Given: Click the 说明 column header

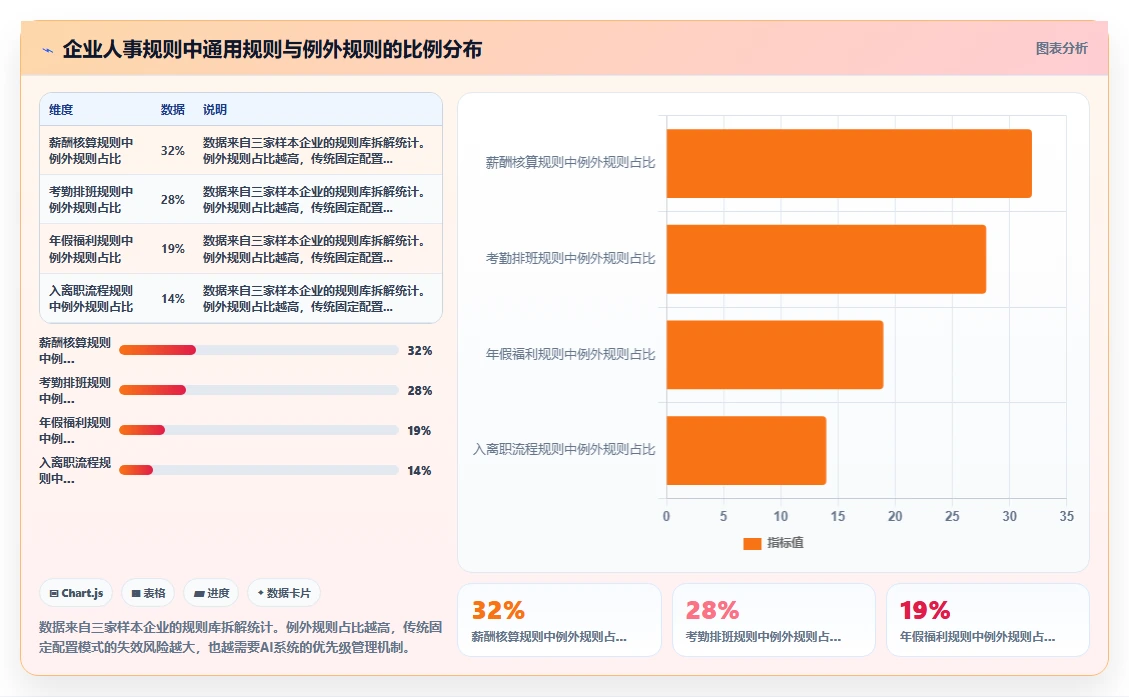Looking at the screenshot, I should pos(215,109).
